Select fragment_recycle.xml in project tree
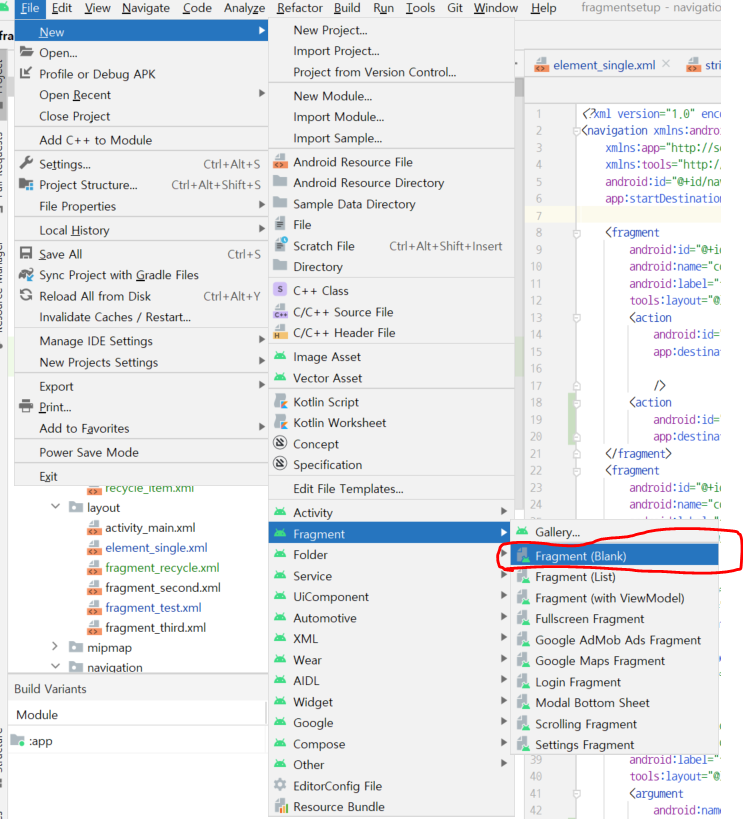The image size is (743, 819). click(x=162, y=568)
